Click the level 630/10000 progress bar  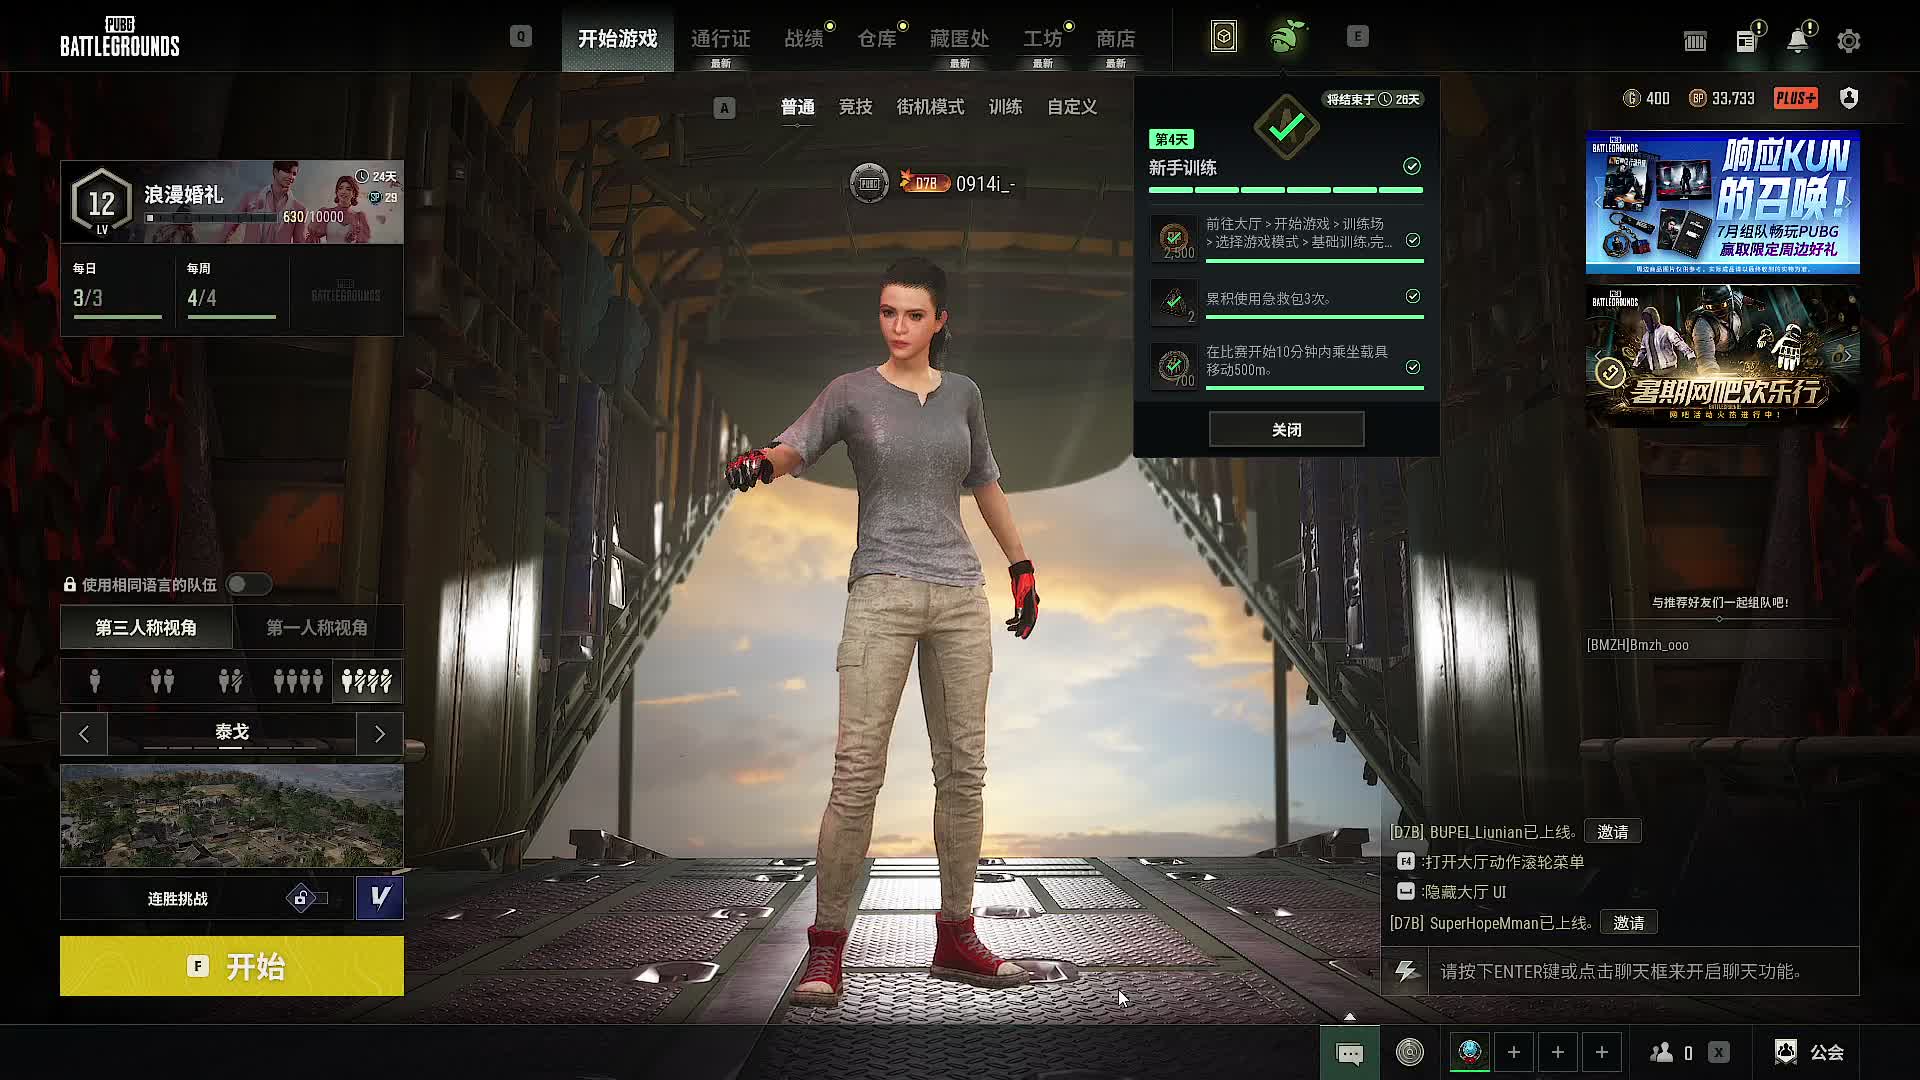point(212,218)
